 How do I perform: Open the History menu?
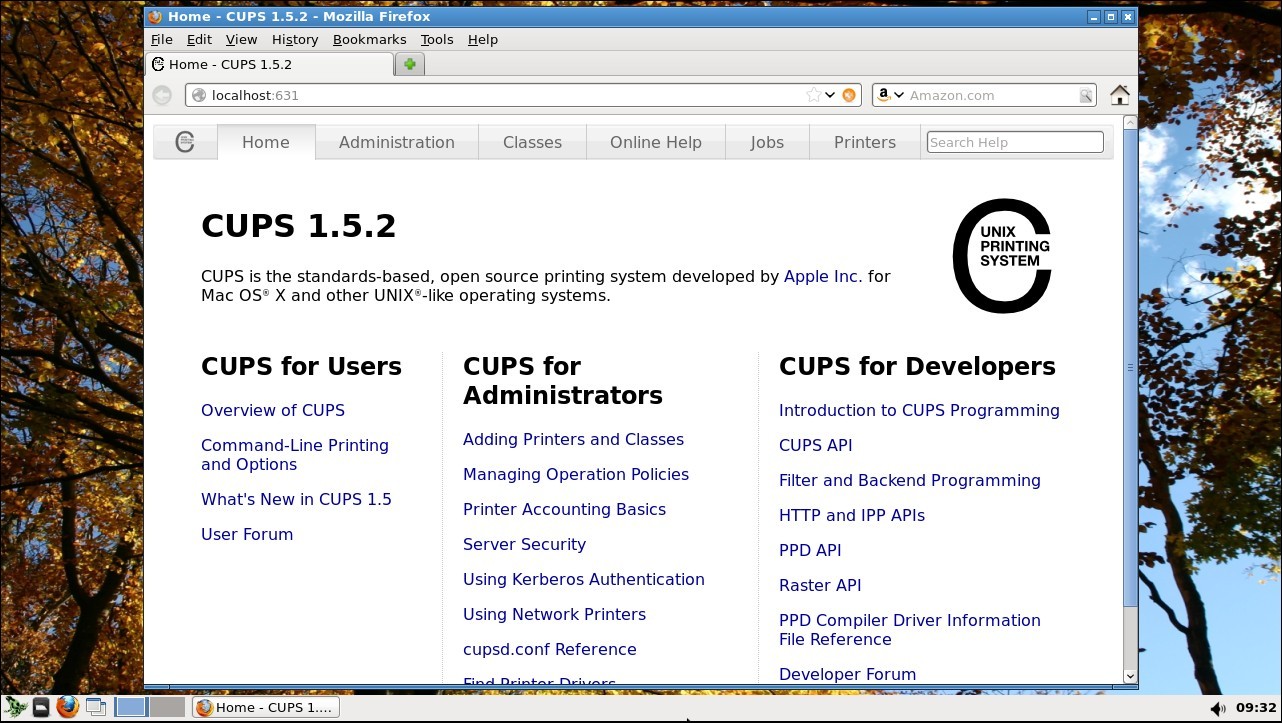pos(295,39)
